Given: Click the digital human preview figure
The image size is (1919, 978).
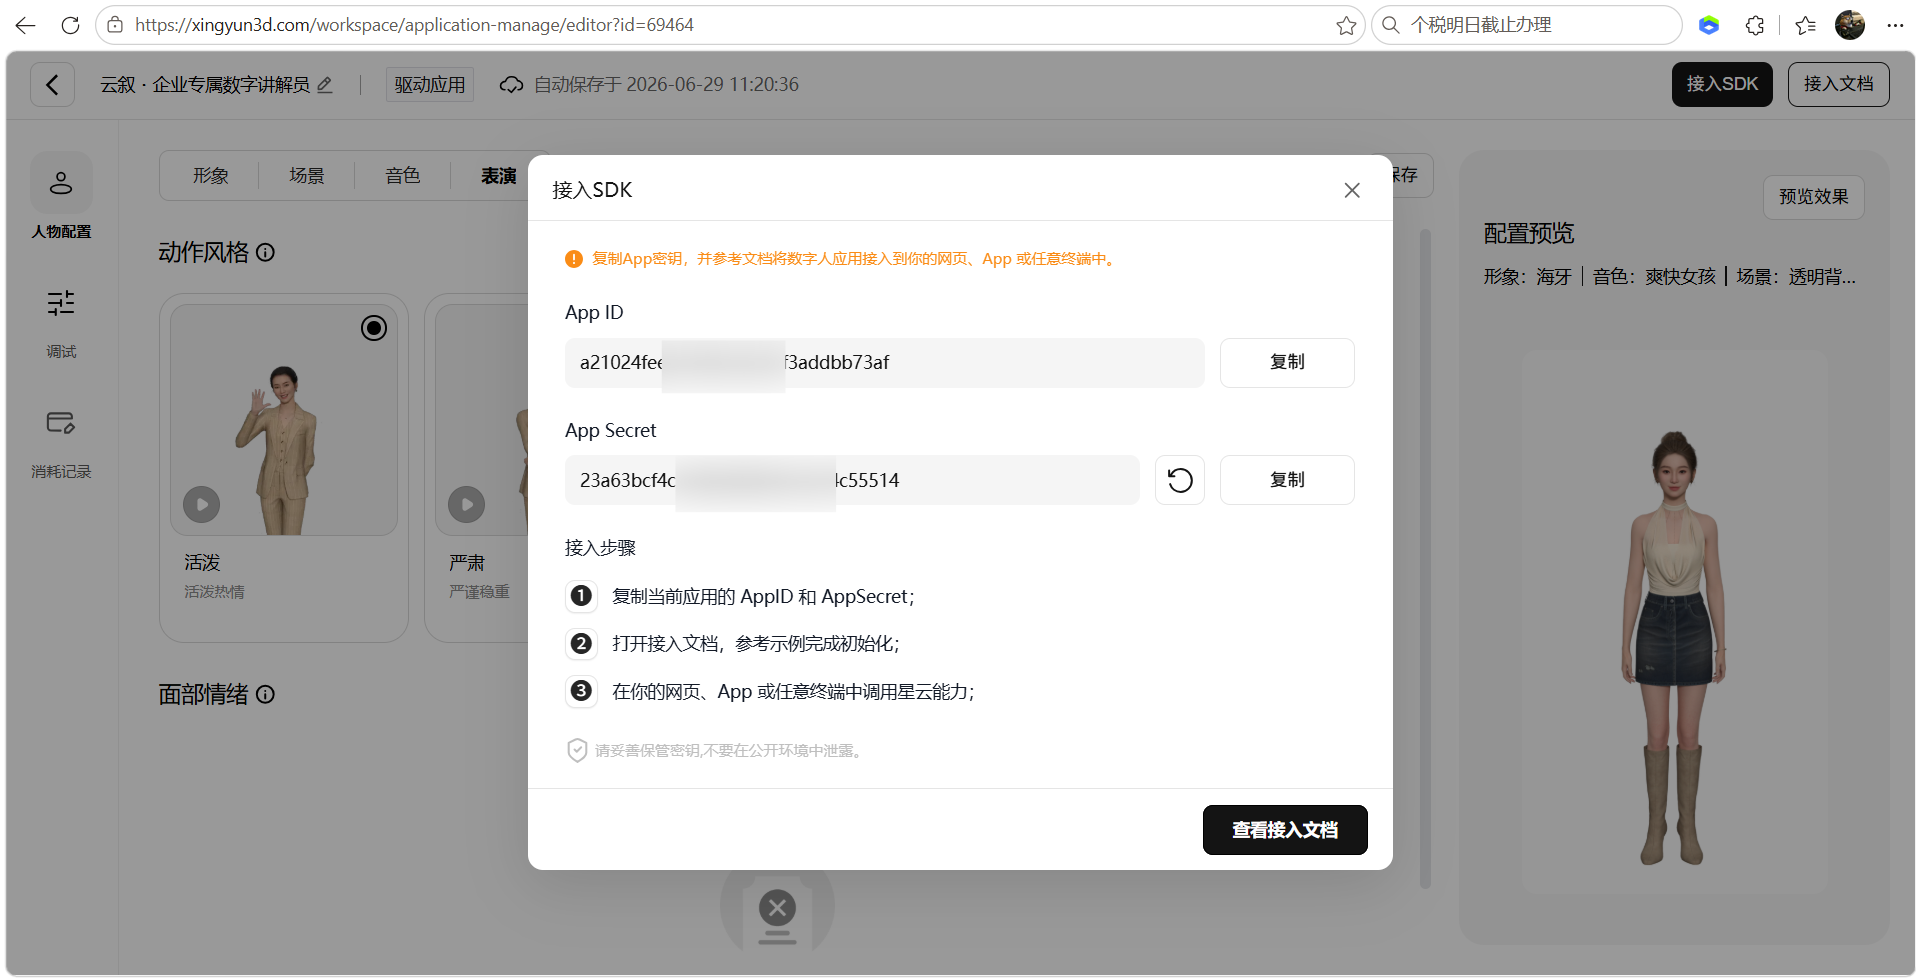Looking at the screenshot, I should click(1673, 648).
